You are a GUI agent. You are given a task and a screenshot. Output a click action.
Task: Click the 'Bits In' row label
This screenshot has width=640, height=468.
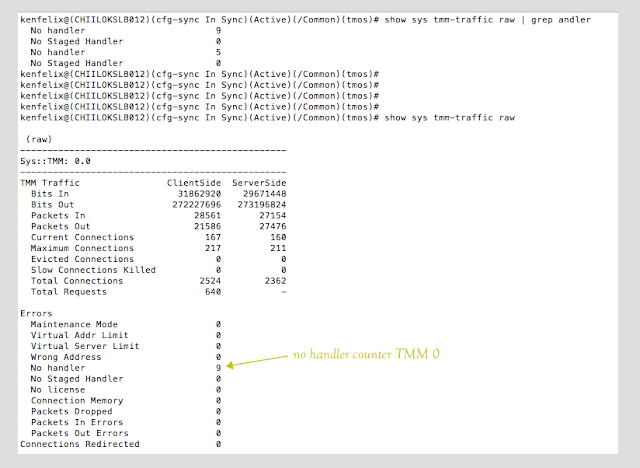50,194
